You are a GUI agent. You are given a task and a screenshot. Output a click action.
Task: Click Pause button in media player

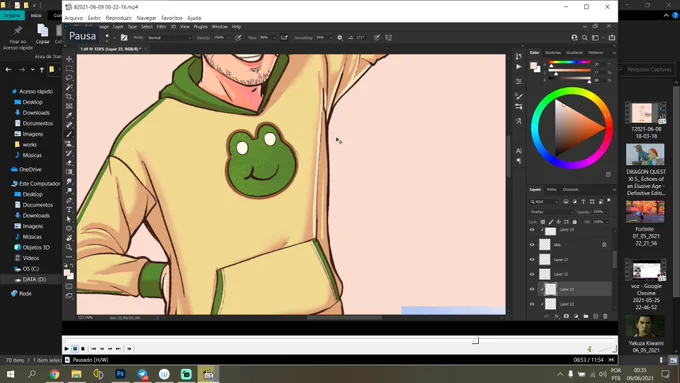pos(75,349)
